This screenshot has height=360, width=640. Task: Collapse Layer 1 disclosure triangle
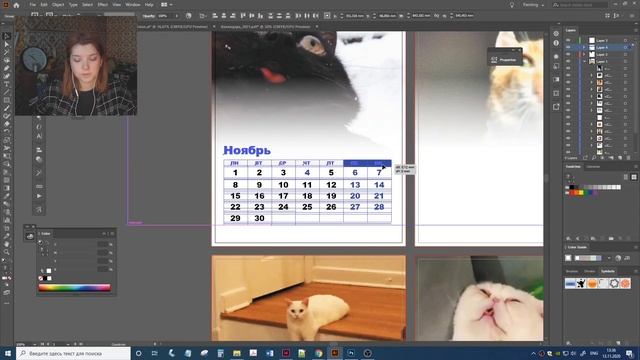(x=584, y=61)
